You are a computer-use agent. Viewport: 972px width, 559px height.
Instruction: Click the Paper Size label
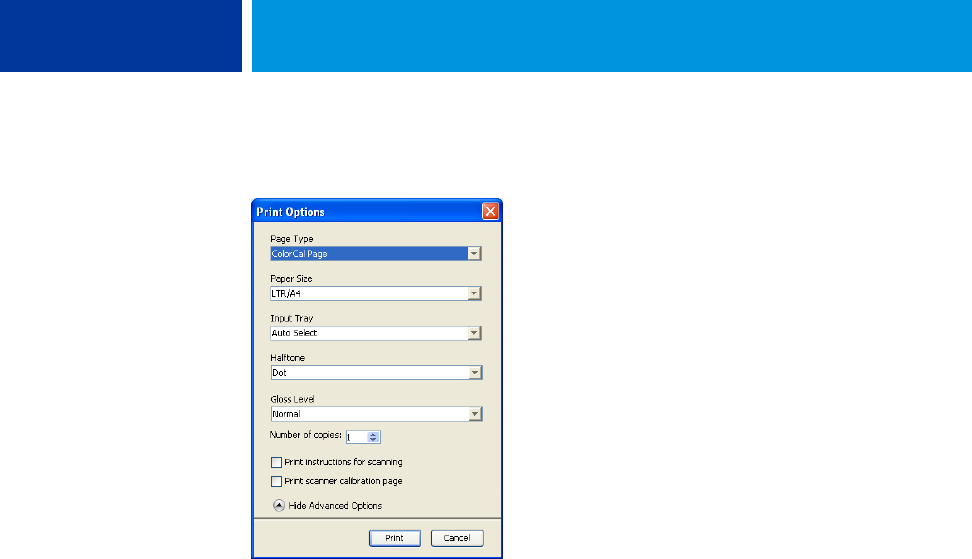291,279
